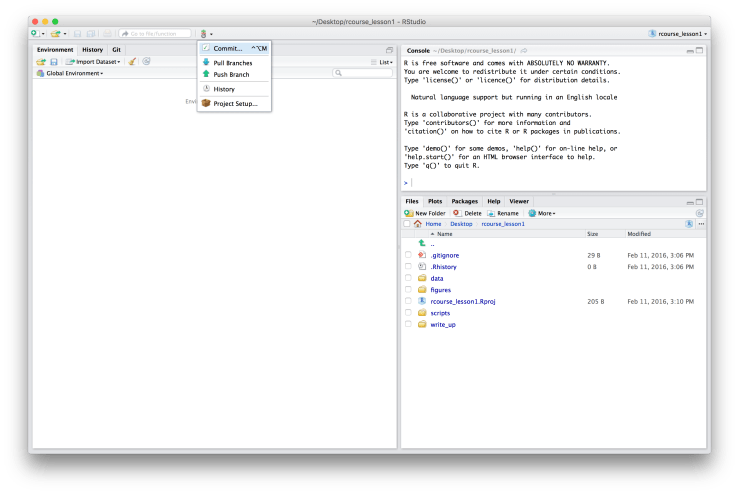Refresh the environment with the circular arrow icon
The width and height of the screenshot is (739, 494).
pos(147,61)
